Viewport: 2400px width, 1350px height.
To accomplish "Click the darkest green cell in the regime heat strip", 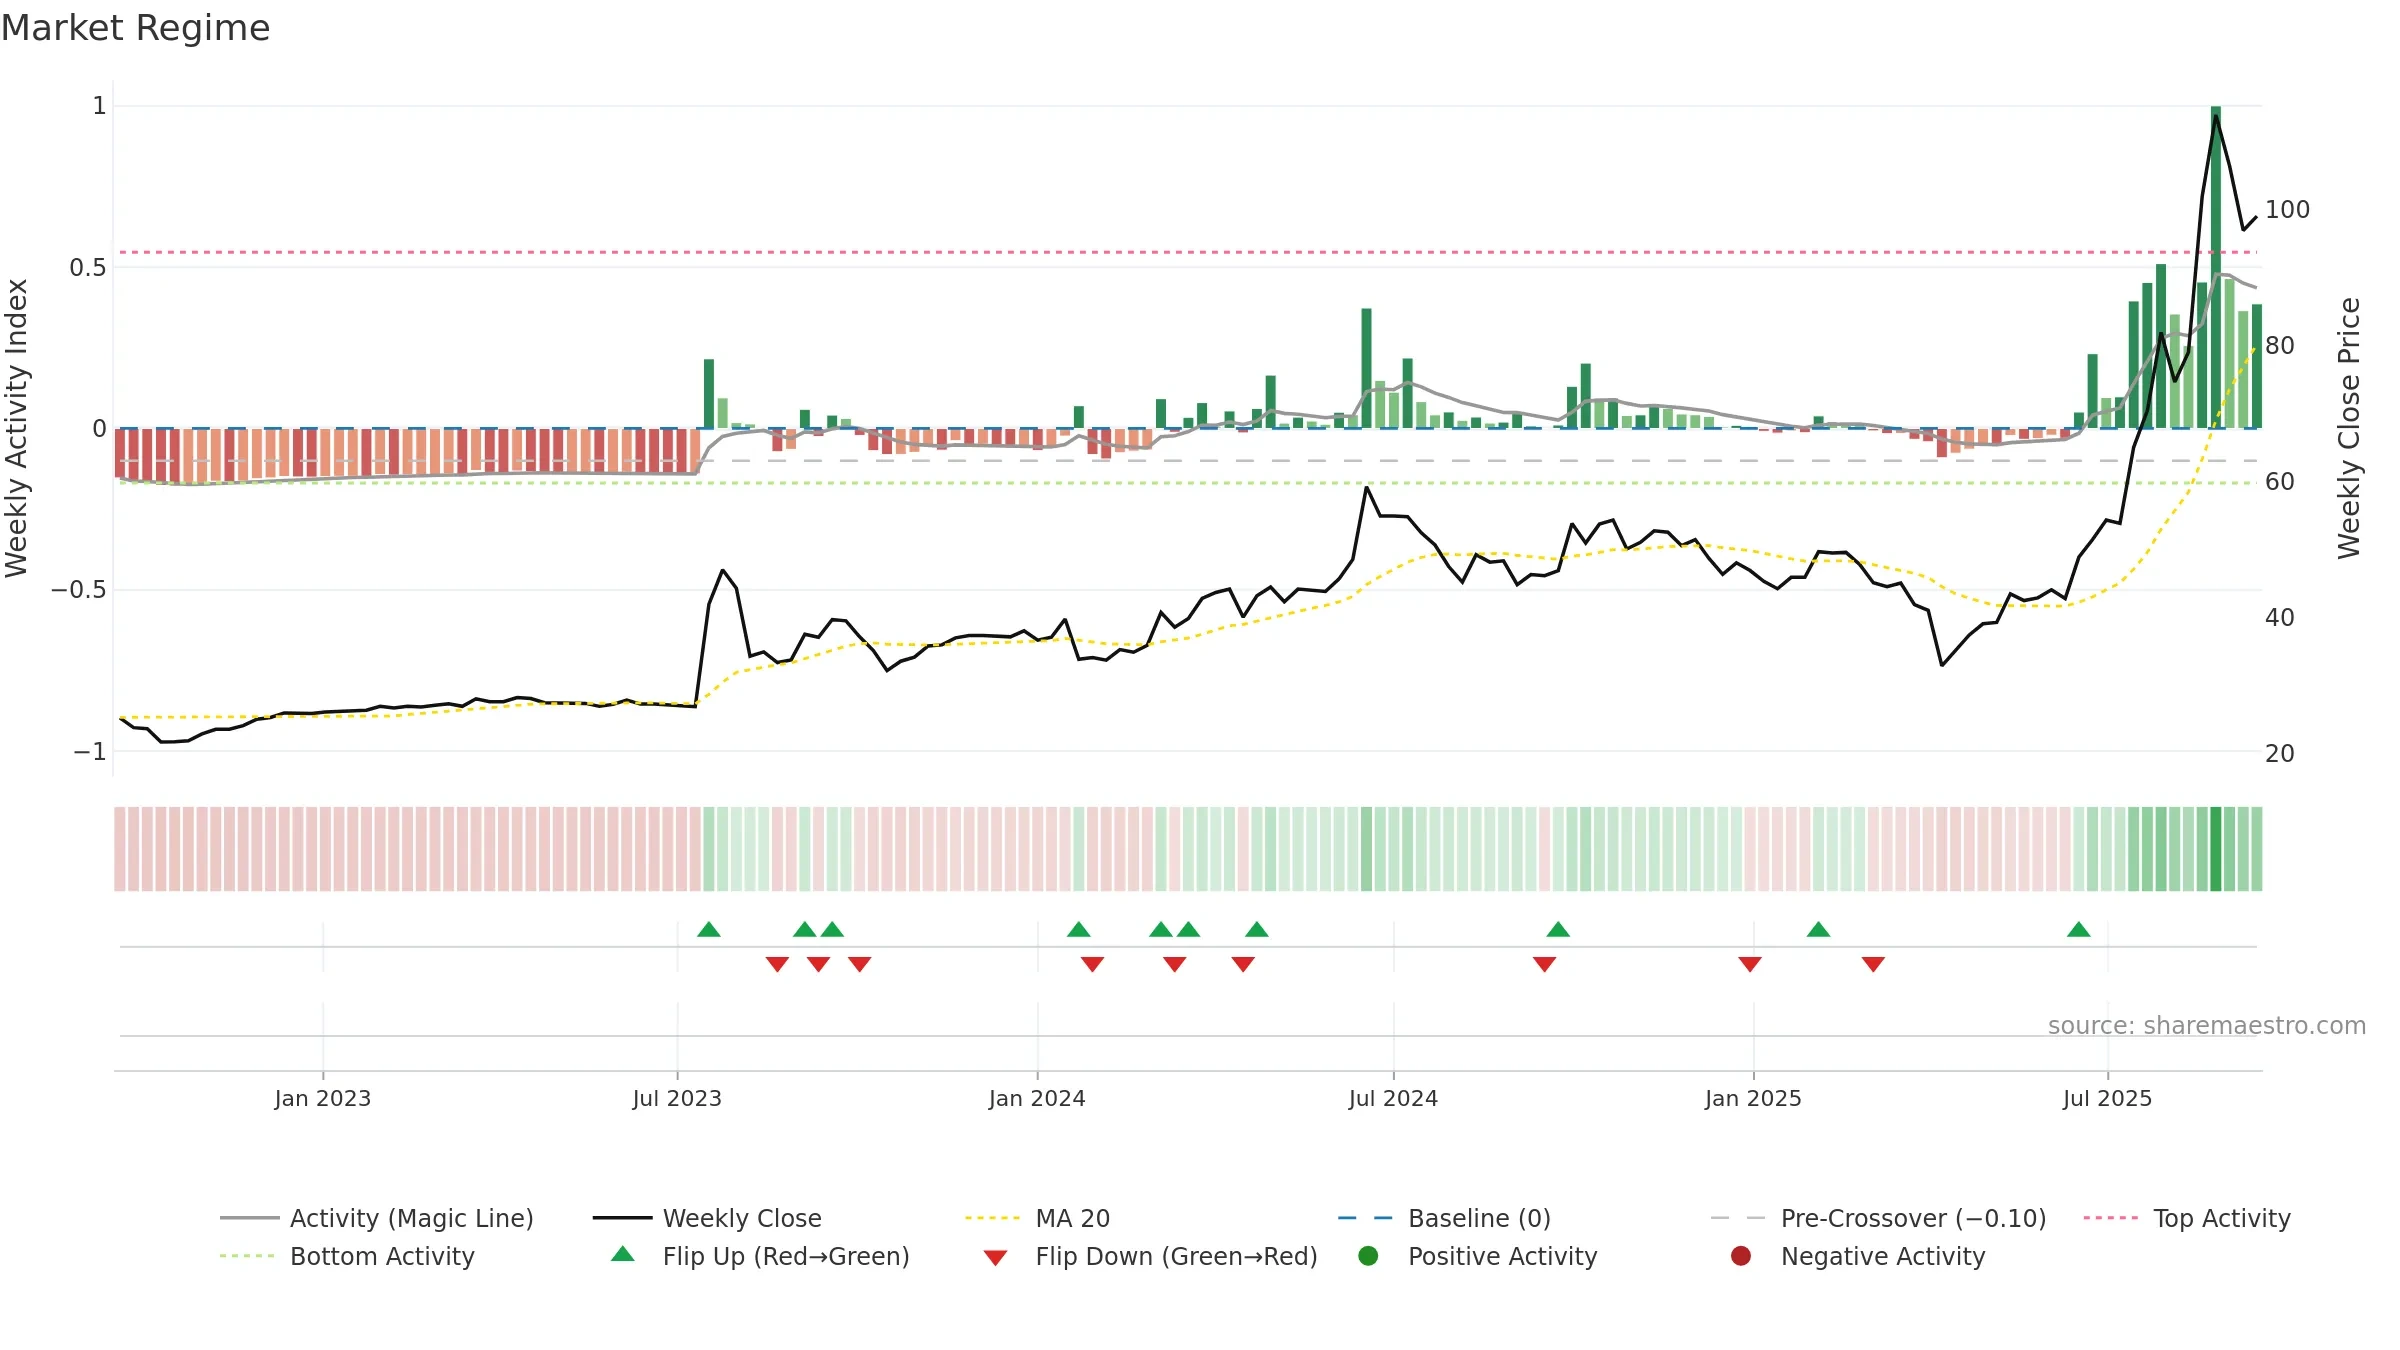I will pos(2216,849).
